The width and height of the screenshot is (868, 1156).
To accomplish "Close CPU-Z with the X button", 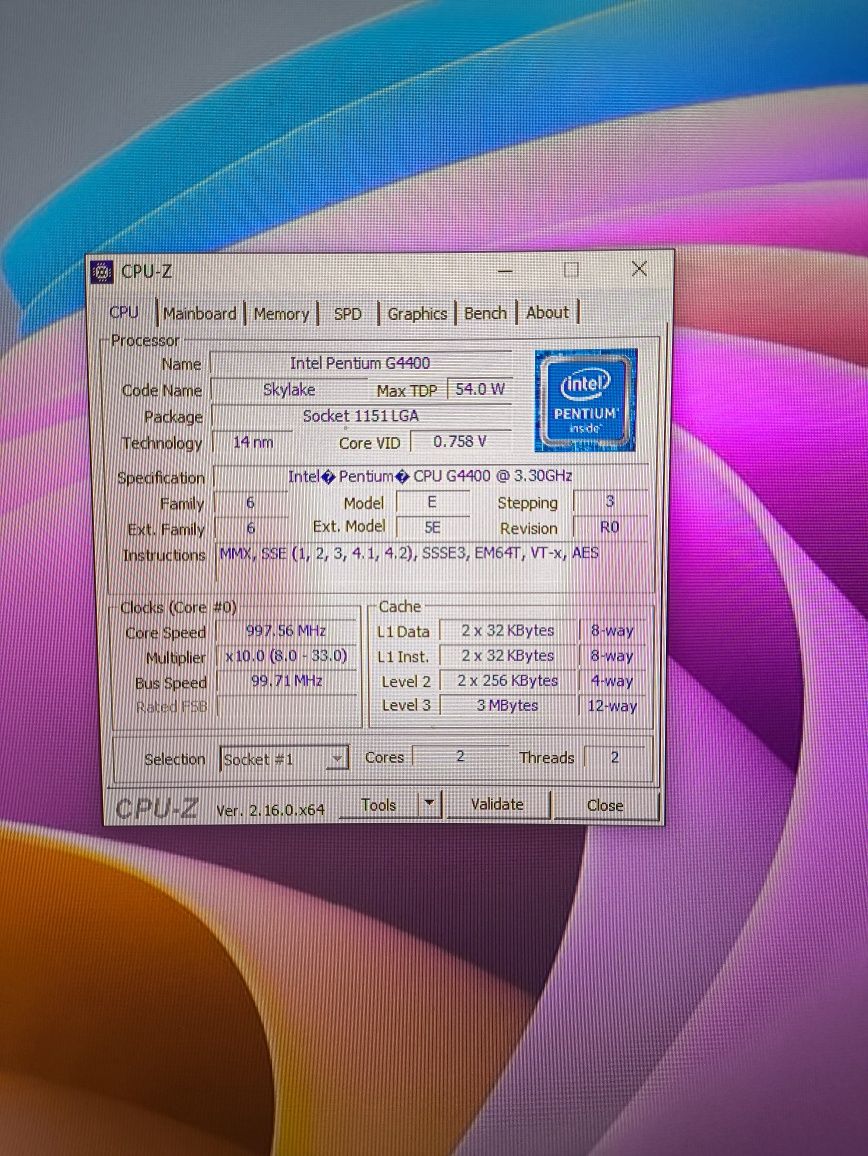I will tap(639, 269).
